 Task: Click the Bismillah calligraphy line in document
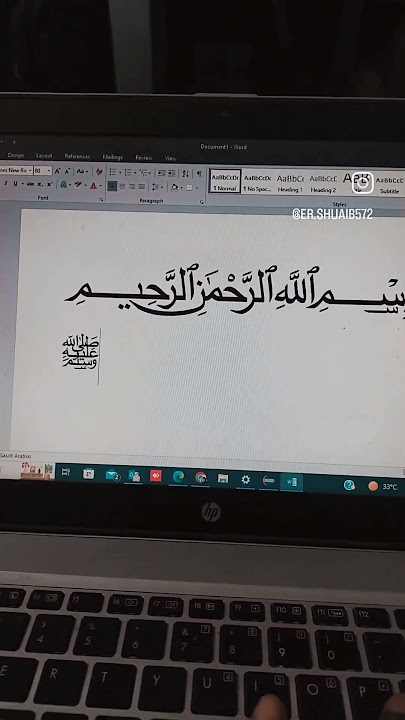tap(235, 290)
